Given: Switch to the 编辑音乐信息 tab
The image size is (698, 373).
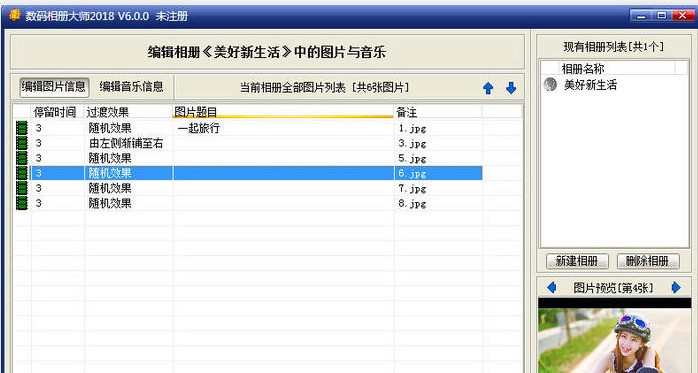Looking at the screenshot, I should pos(131,87).
